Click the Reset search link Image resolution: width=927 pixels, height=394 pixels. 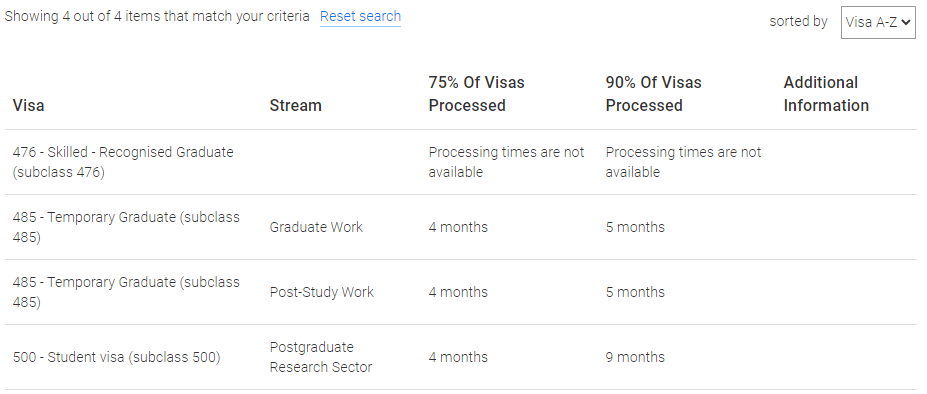coord(360,17)
